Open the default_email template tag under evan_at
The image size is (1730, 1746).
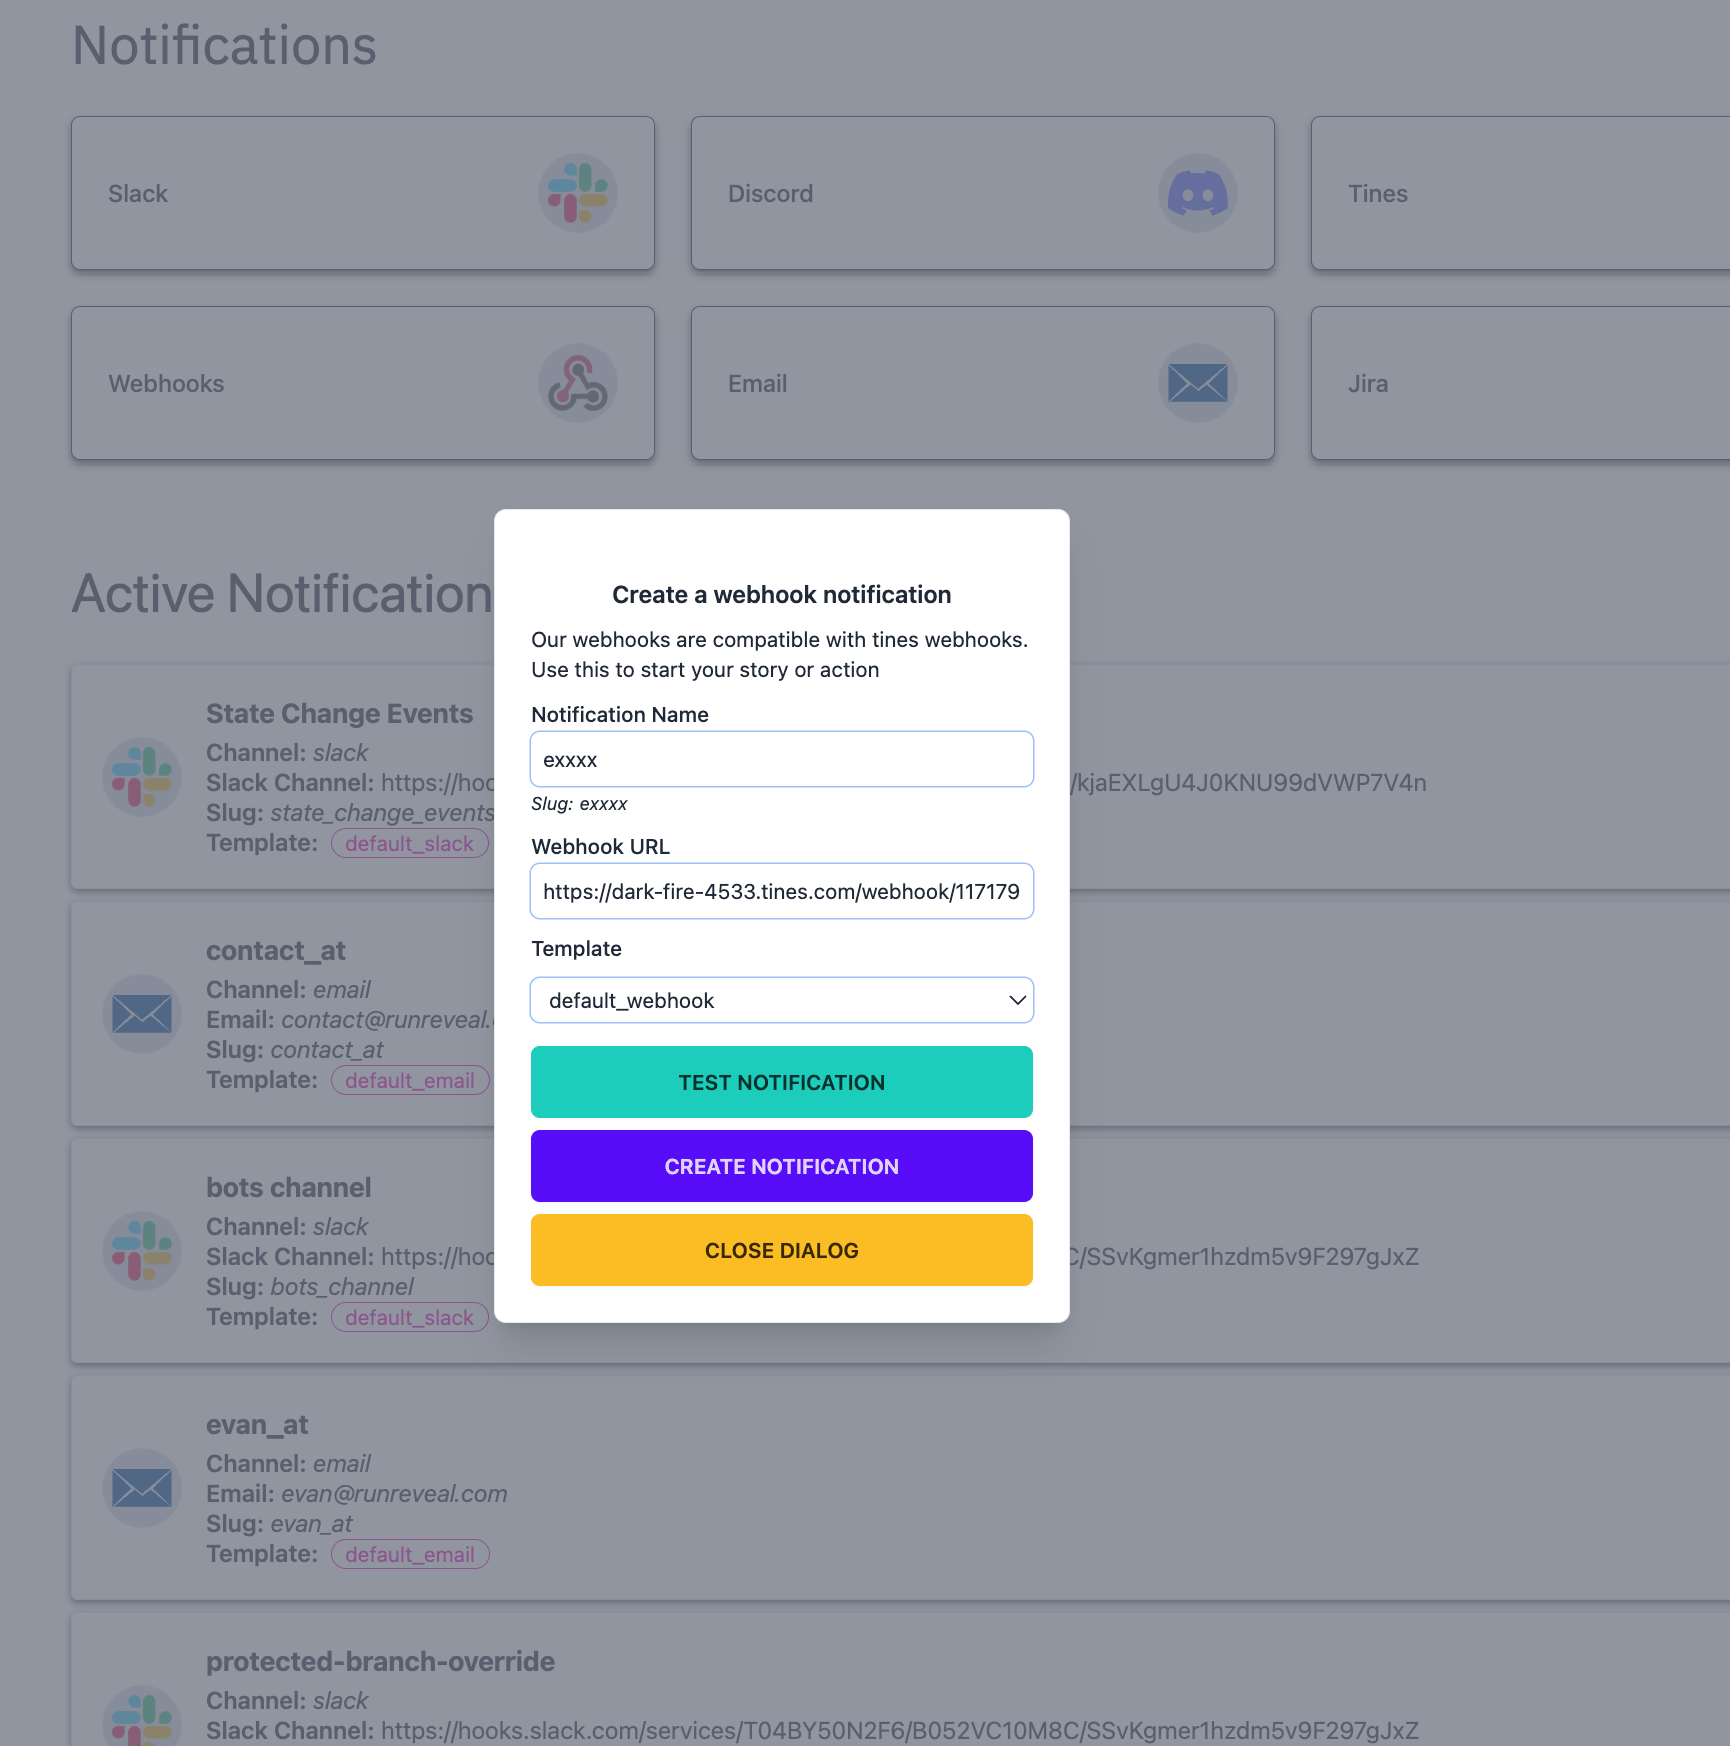coord(409,1554)
